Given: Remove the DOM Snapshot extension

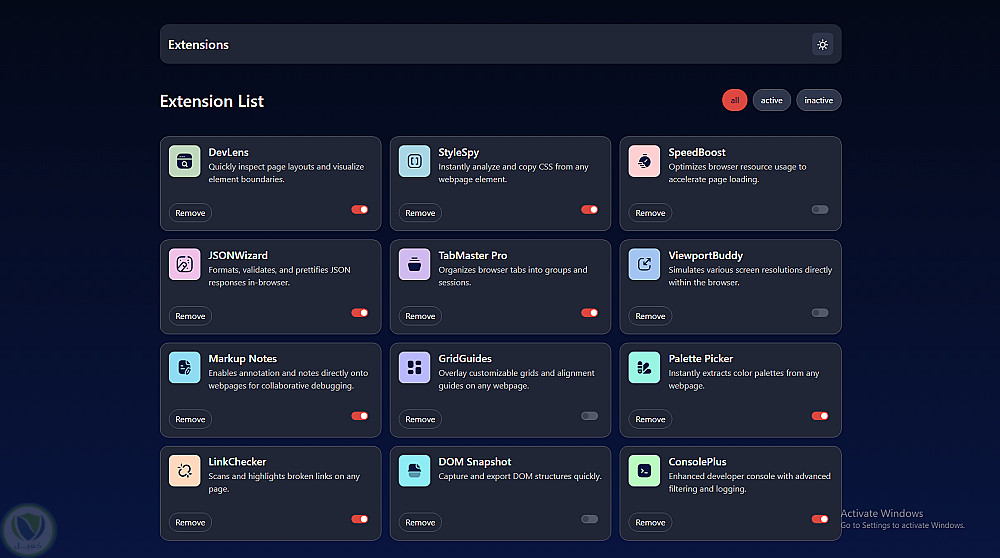Looking at the screenshot, I should click(x=420, y=523).
